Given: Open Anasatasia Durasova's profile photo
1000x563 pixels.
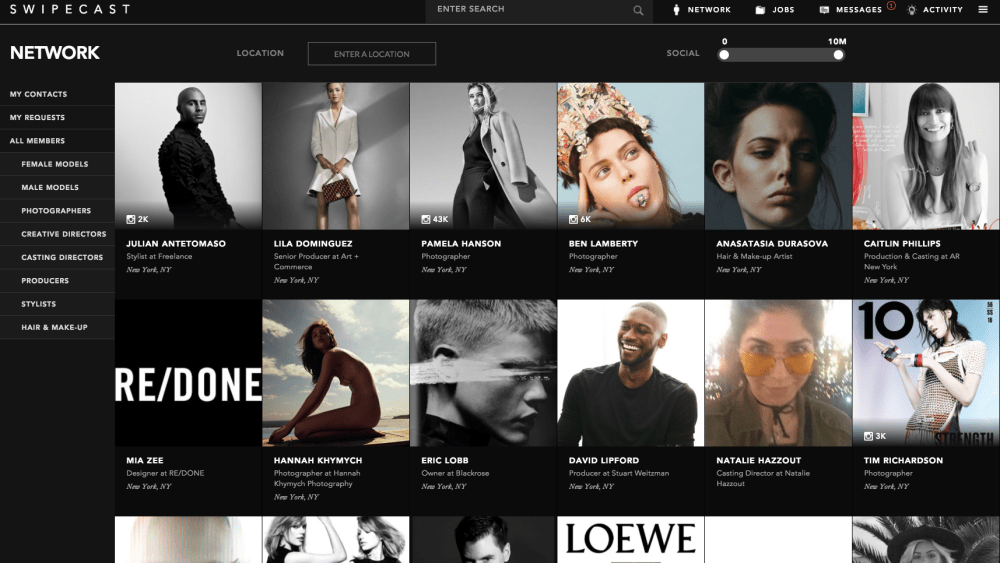Looking at the screenshot, I should [x=778, y=156].
